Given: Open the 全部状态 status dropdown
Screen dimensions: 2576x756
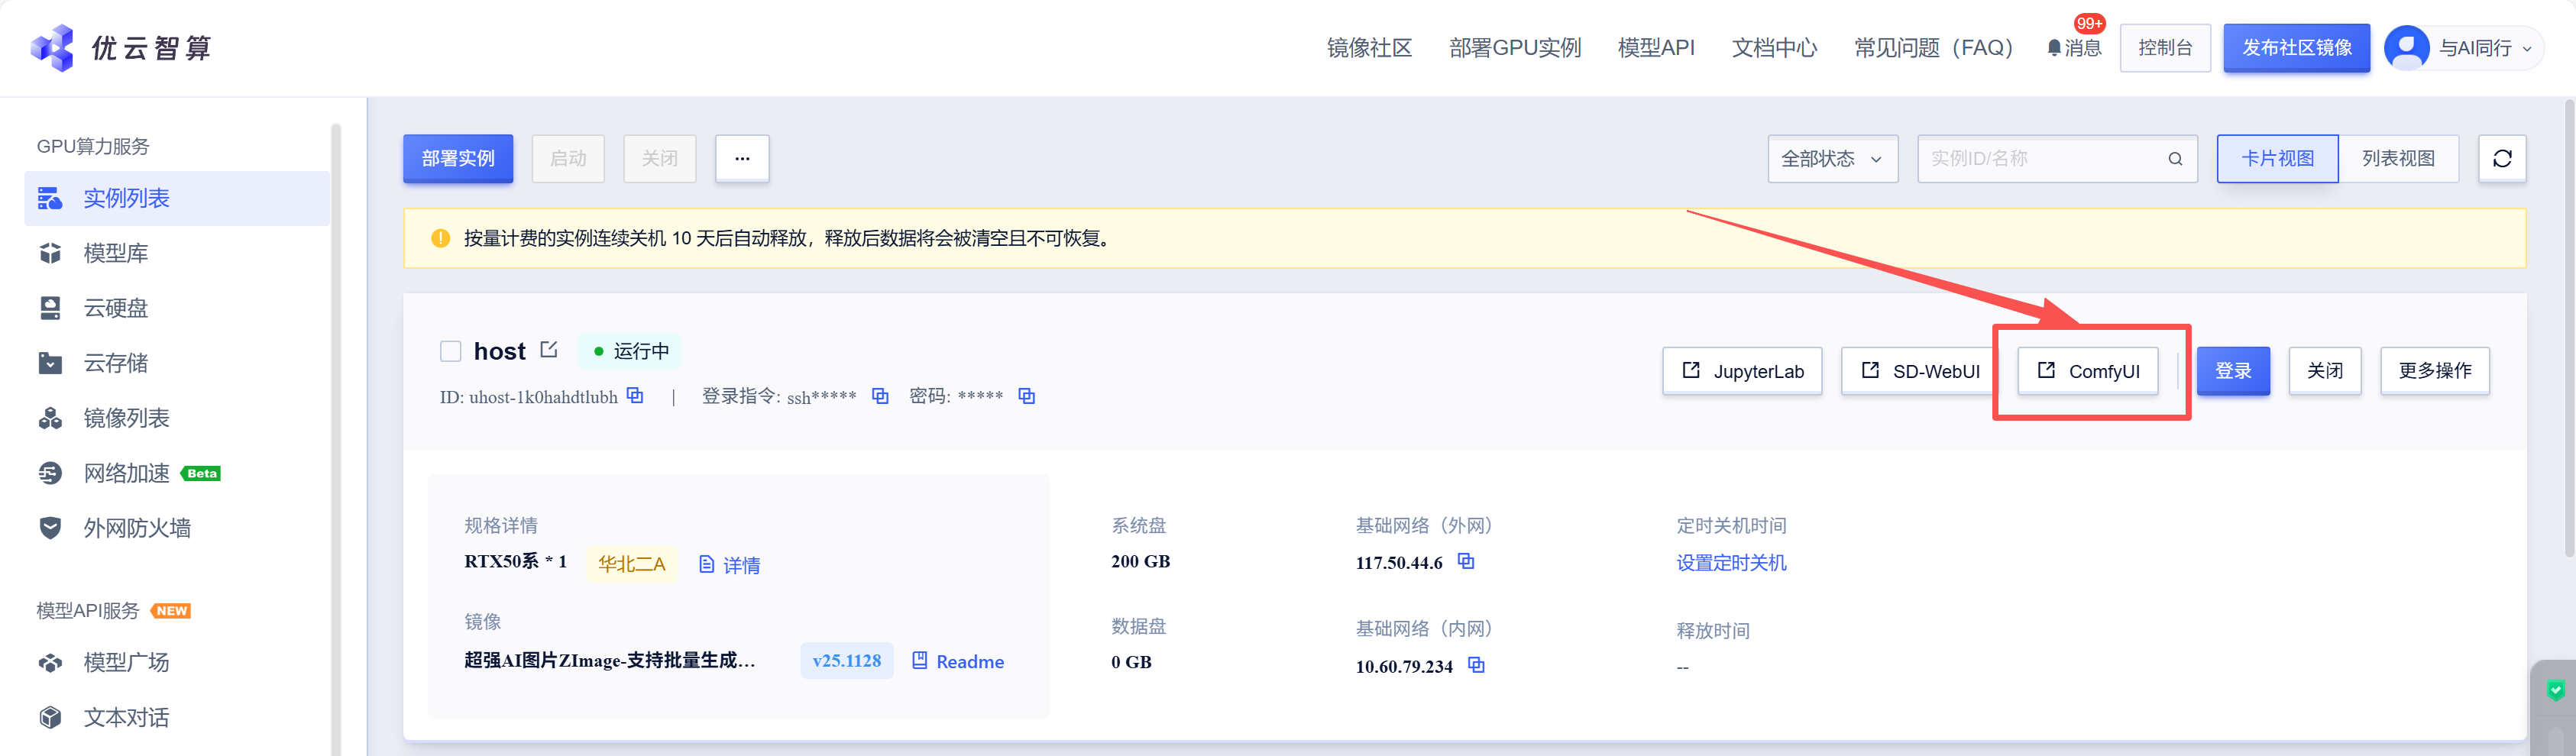Looking at the screenshot, I should pos(1832,159).
